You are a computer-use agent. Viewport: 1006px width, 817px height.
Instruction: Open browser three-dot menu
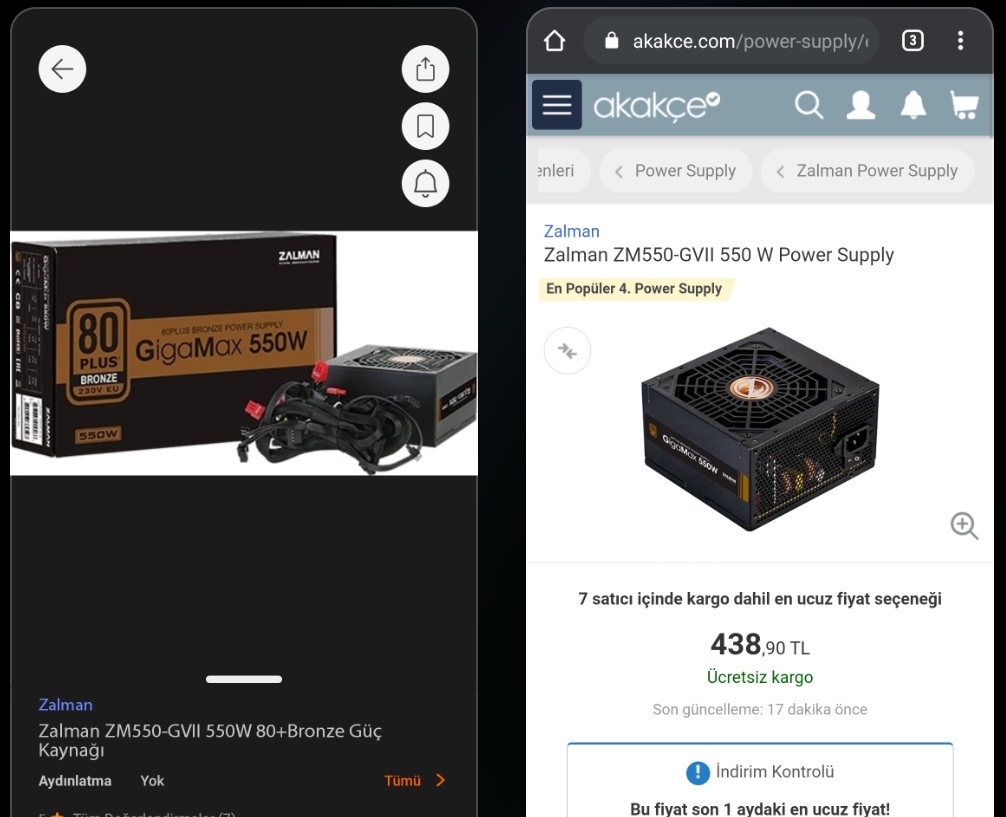tap(960, 40)
